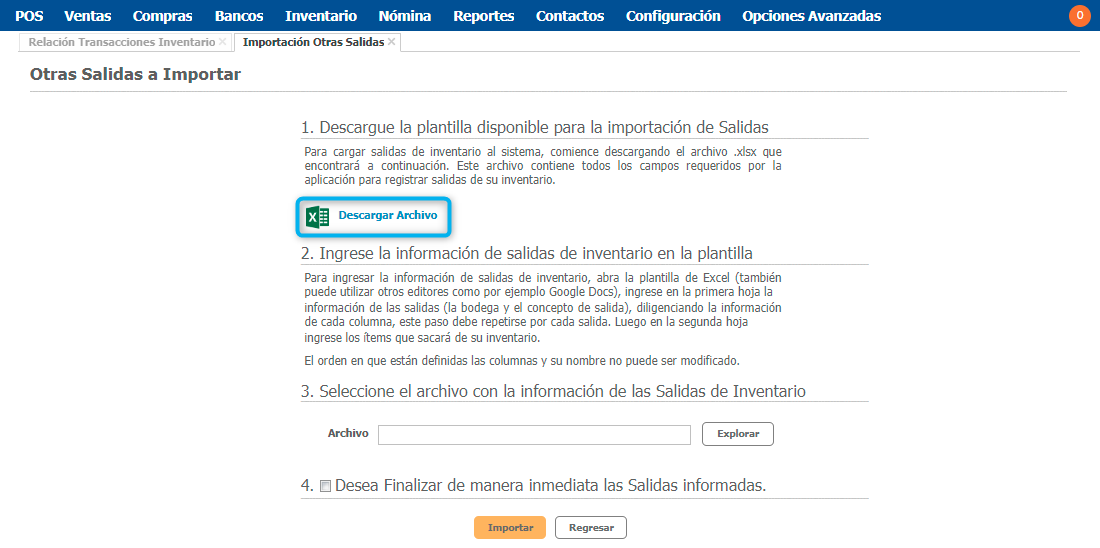The height and width of the screenshot is (548, 1100).
Task: Open the Nómina menu
Action: point(405,16)
